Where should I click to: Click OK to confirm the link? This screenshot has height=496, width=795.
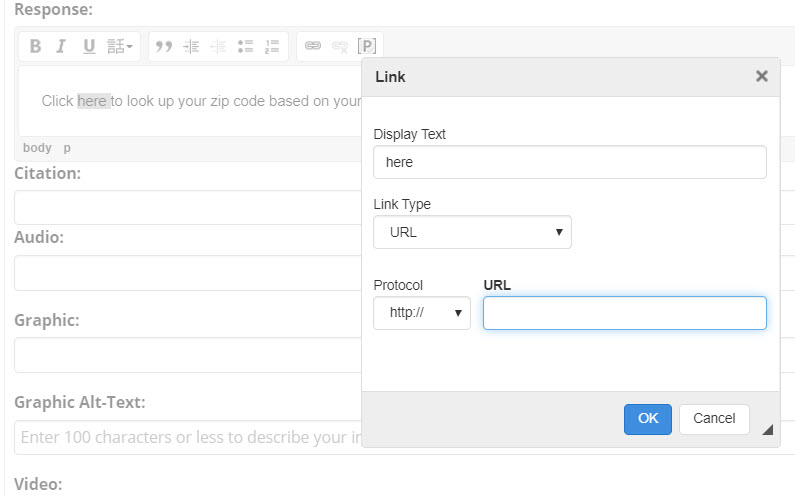[648, 419]
